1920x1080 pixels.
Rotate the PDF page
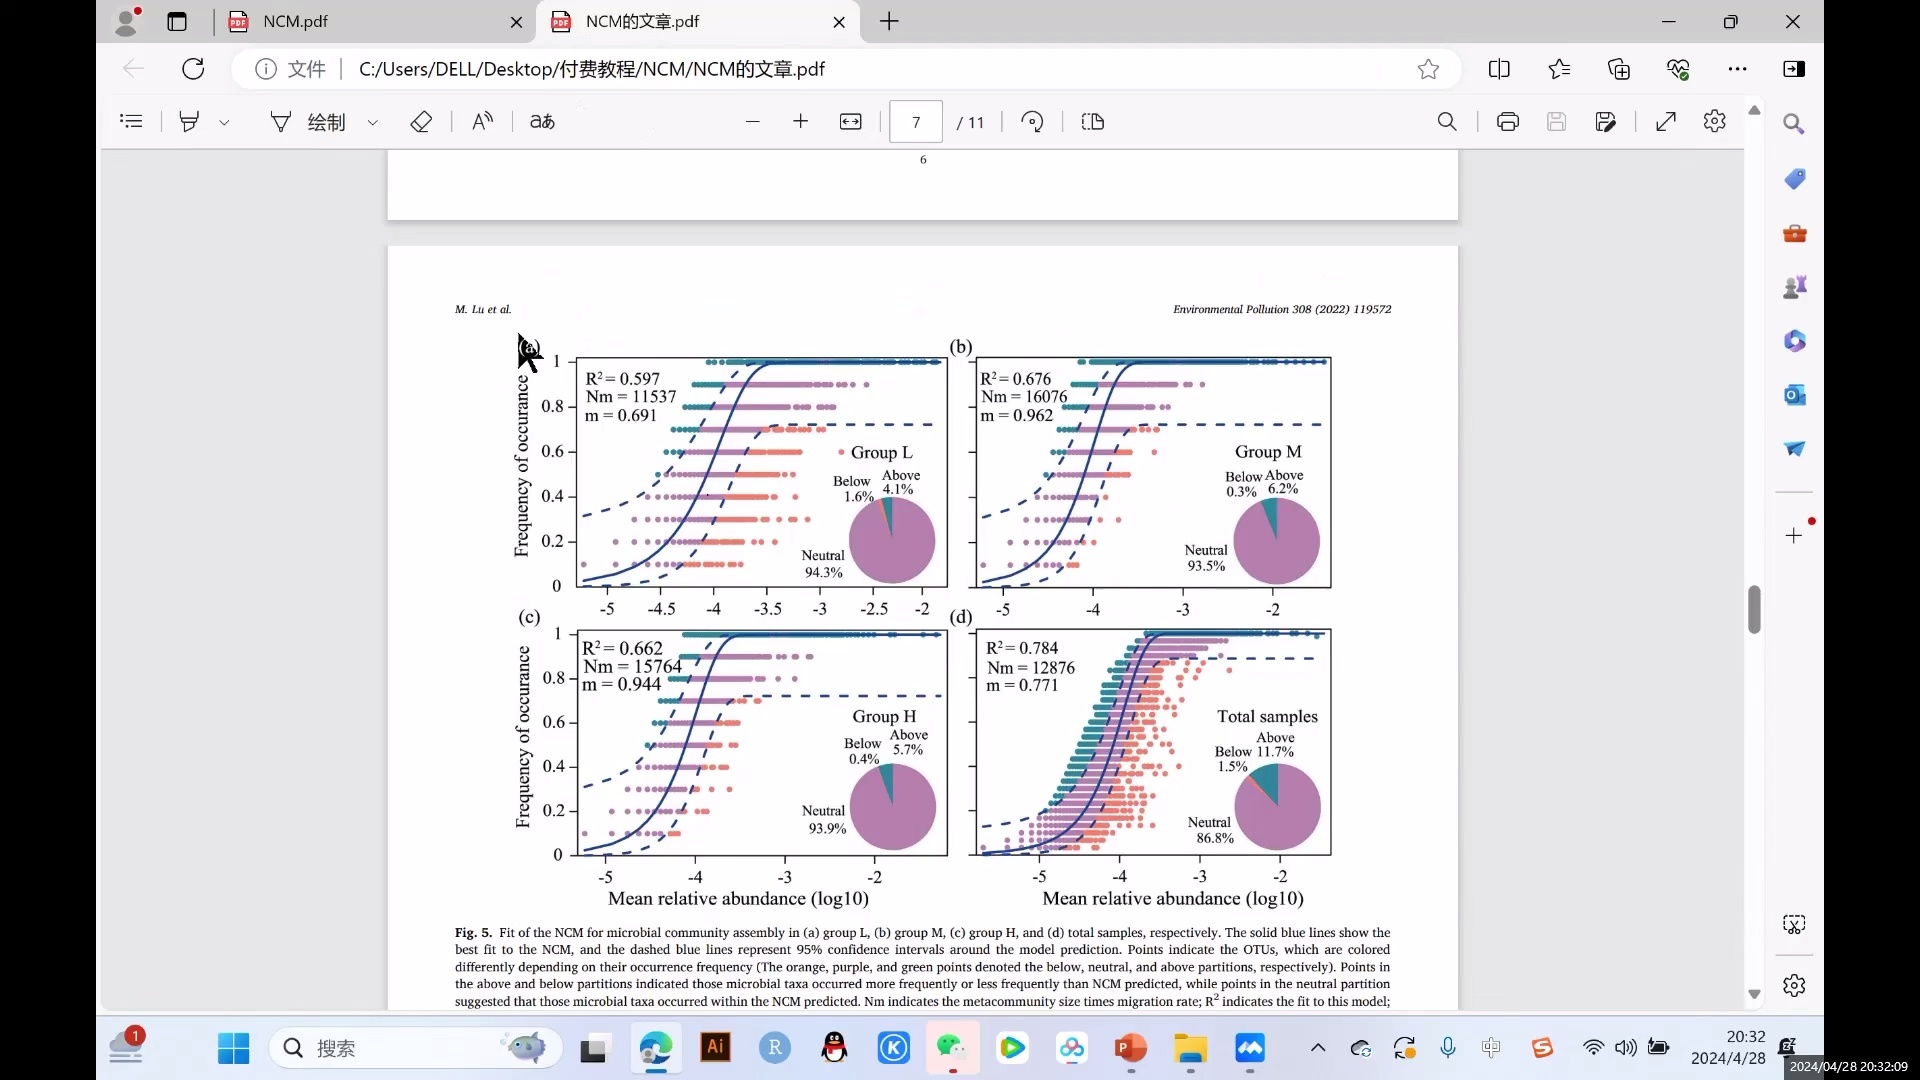click(1032, 122)
